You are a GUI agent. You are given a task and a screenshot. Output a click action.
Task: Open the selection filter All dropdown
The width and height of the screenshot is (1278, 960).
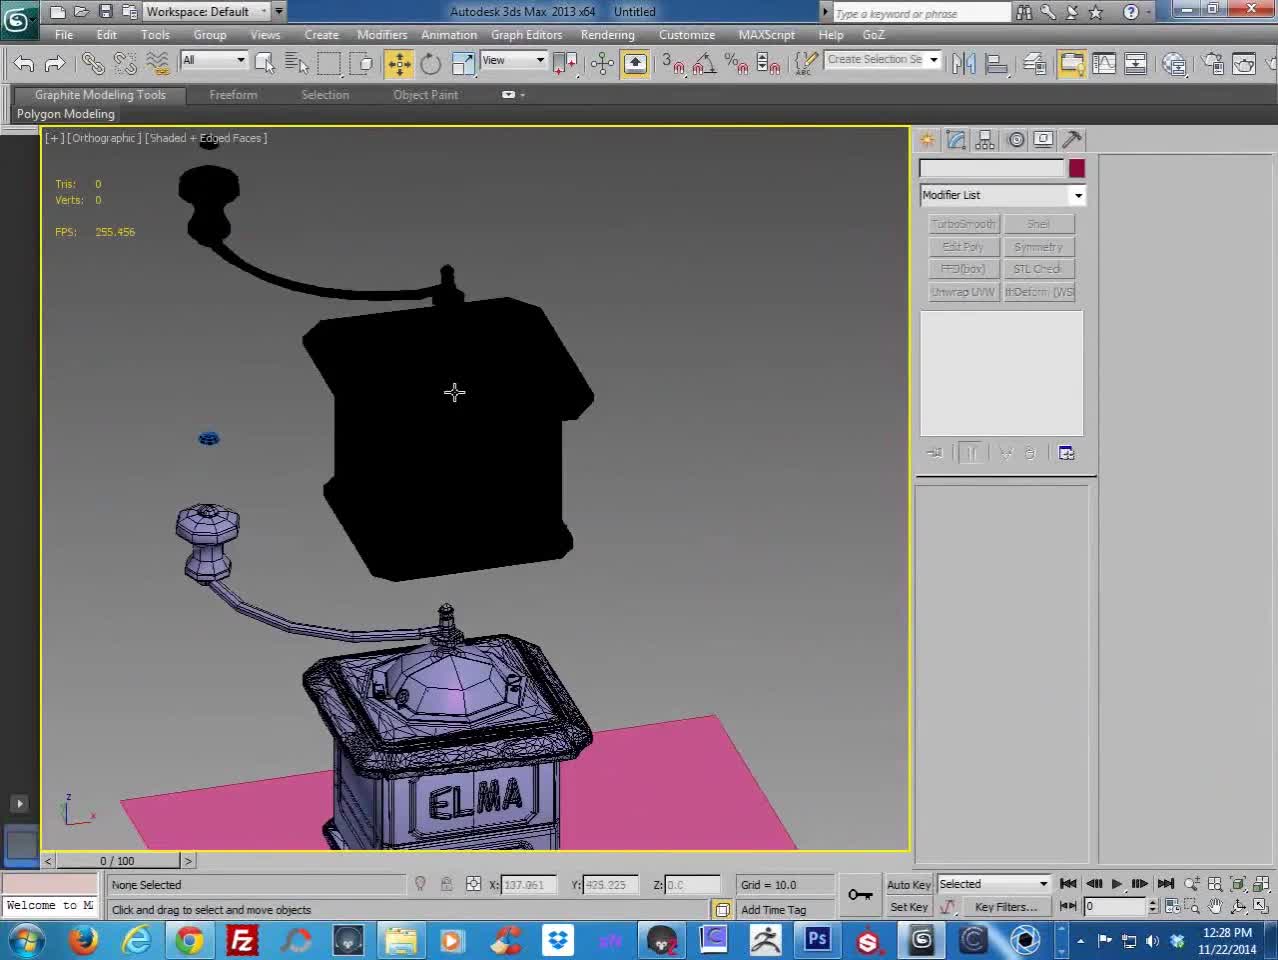pos(214,60)
